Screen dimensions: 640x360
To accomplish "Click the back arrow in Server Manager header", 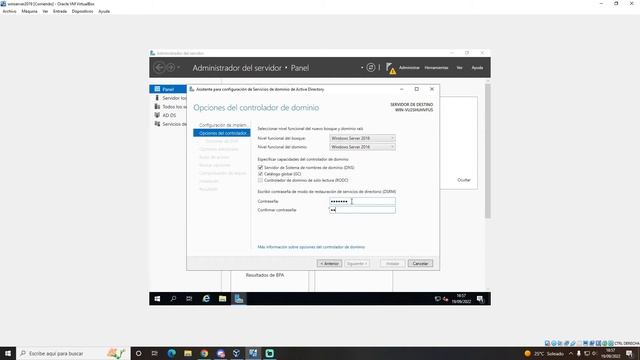I will coord(159,68).
